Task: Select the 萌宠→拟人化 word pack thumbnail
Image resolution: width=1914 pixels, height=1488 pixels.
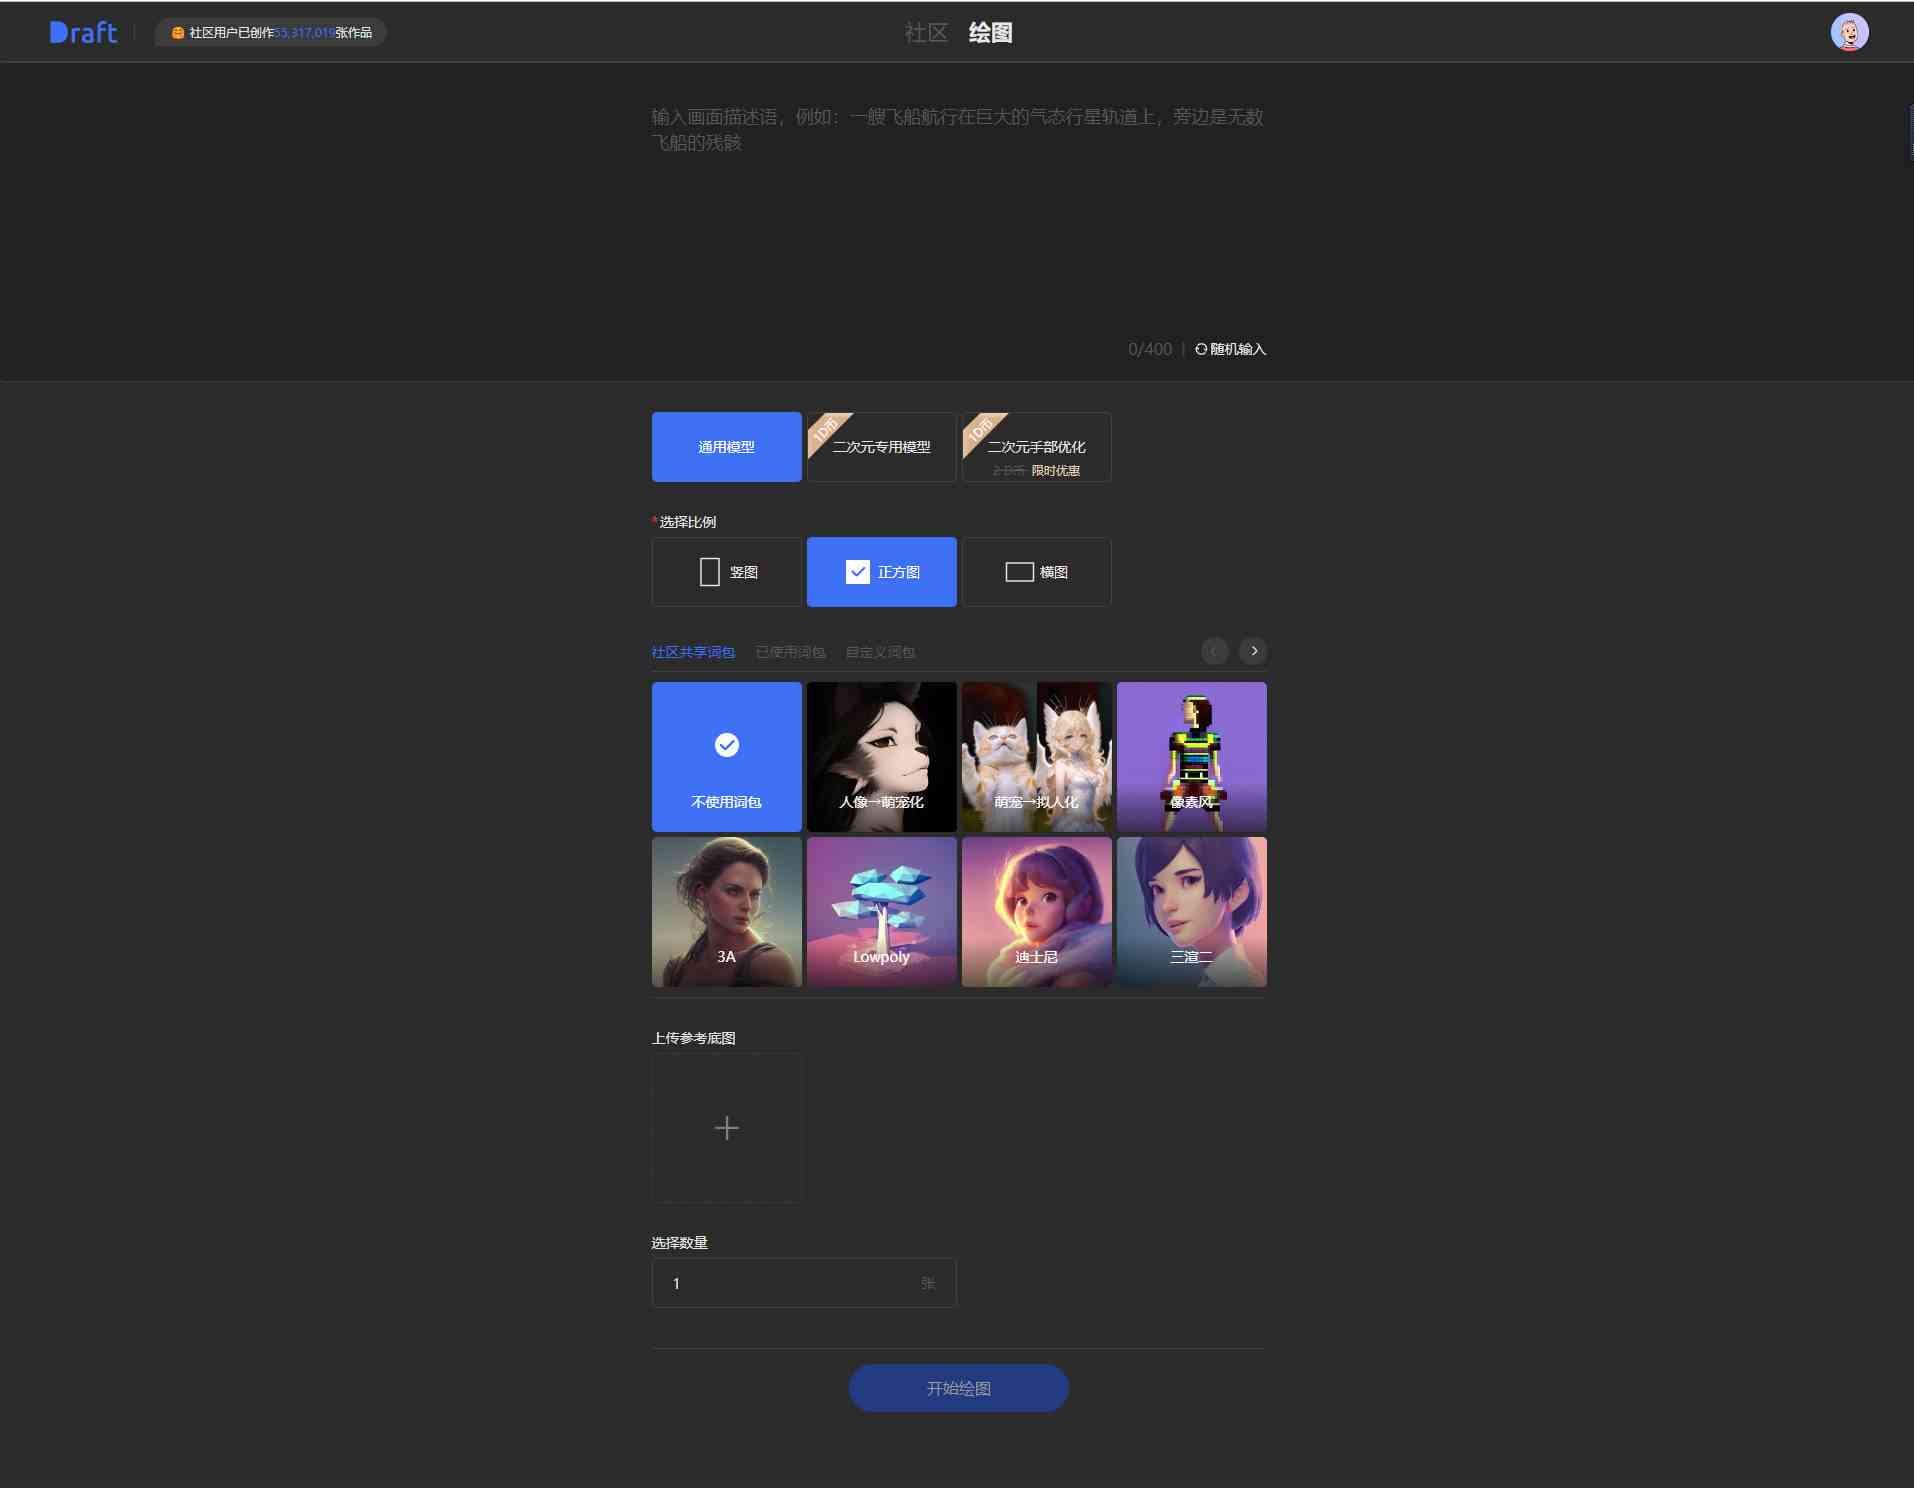Action: pyautogui.click(x=1037, y=757)
